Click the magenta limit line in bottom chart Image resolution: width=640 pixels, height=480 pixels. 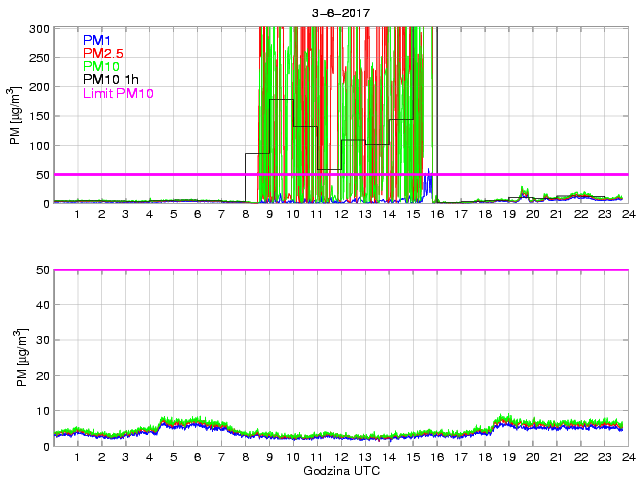pyautogui.click(x=340, y=270)
